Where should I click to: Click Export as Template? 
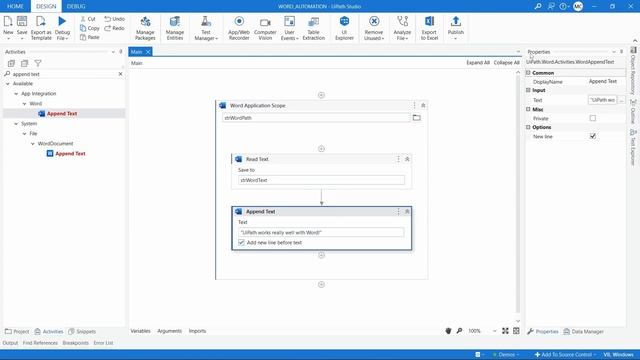point(41,28)
